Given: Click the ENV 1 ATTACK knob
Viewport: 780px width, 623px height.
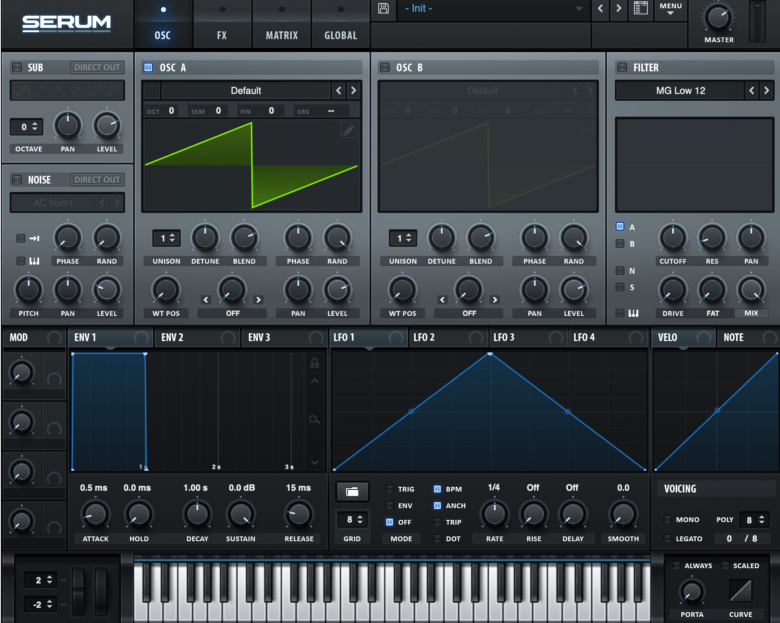Looking at the screenshot, I should [95, 514].
